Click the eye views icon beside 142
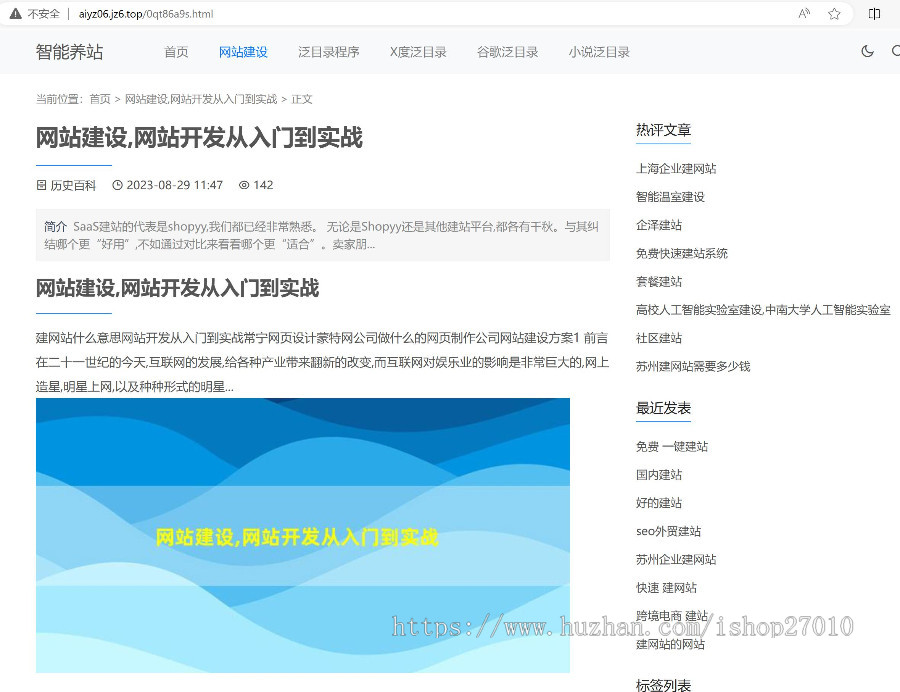The width and height of the screenshot is (900, 692). coord(244,185)
